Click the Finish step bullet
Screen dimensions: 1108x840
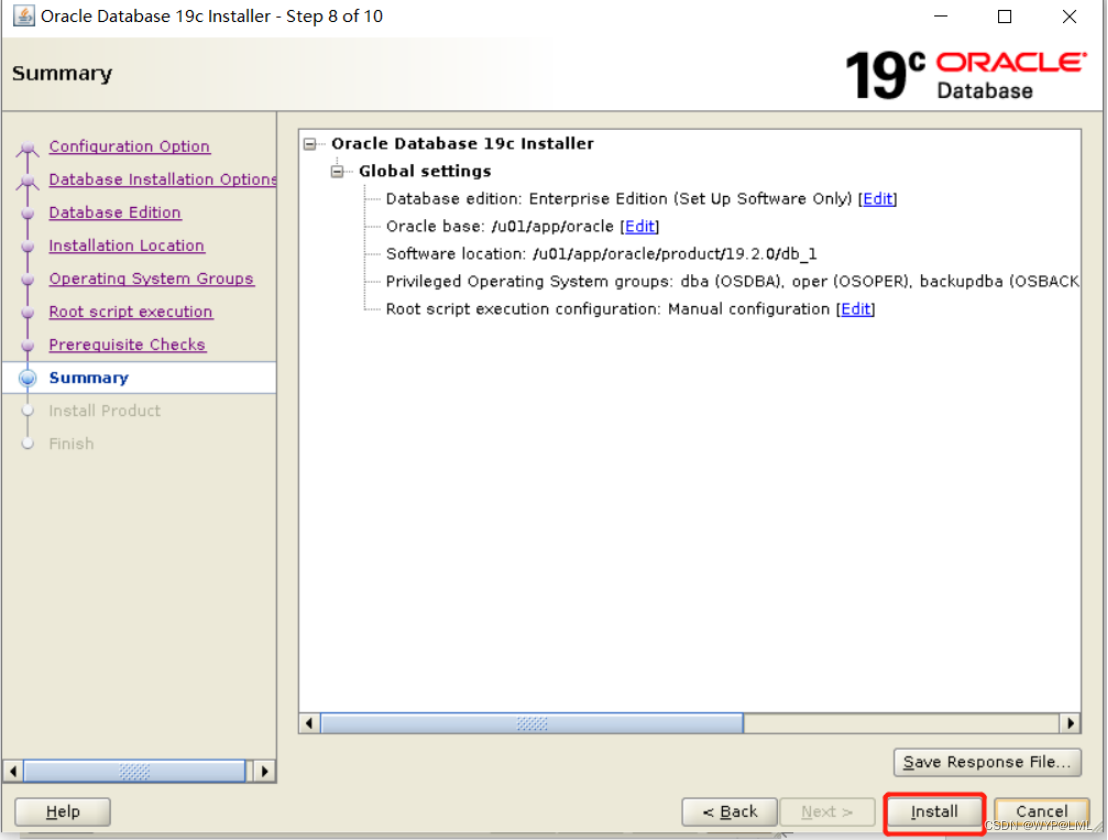[x=28, y=444]
